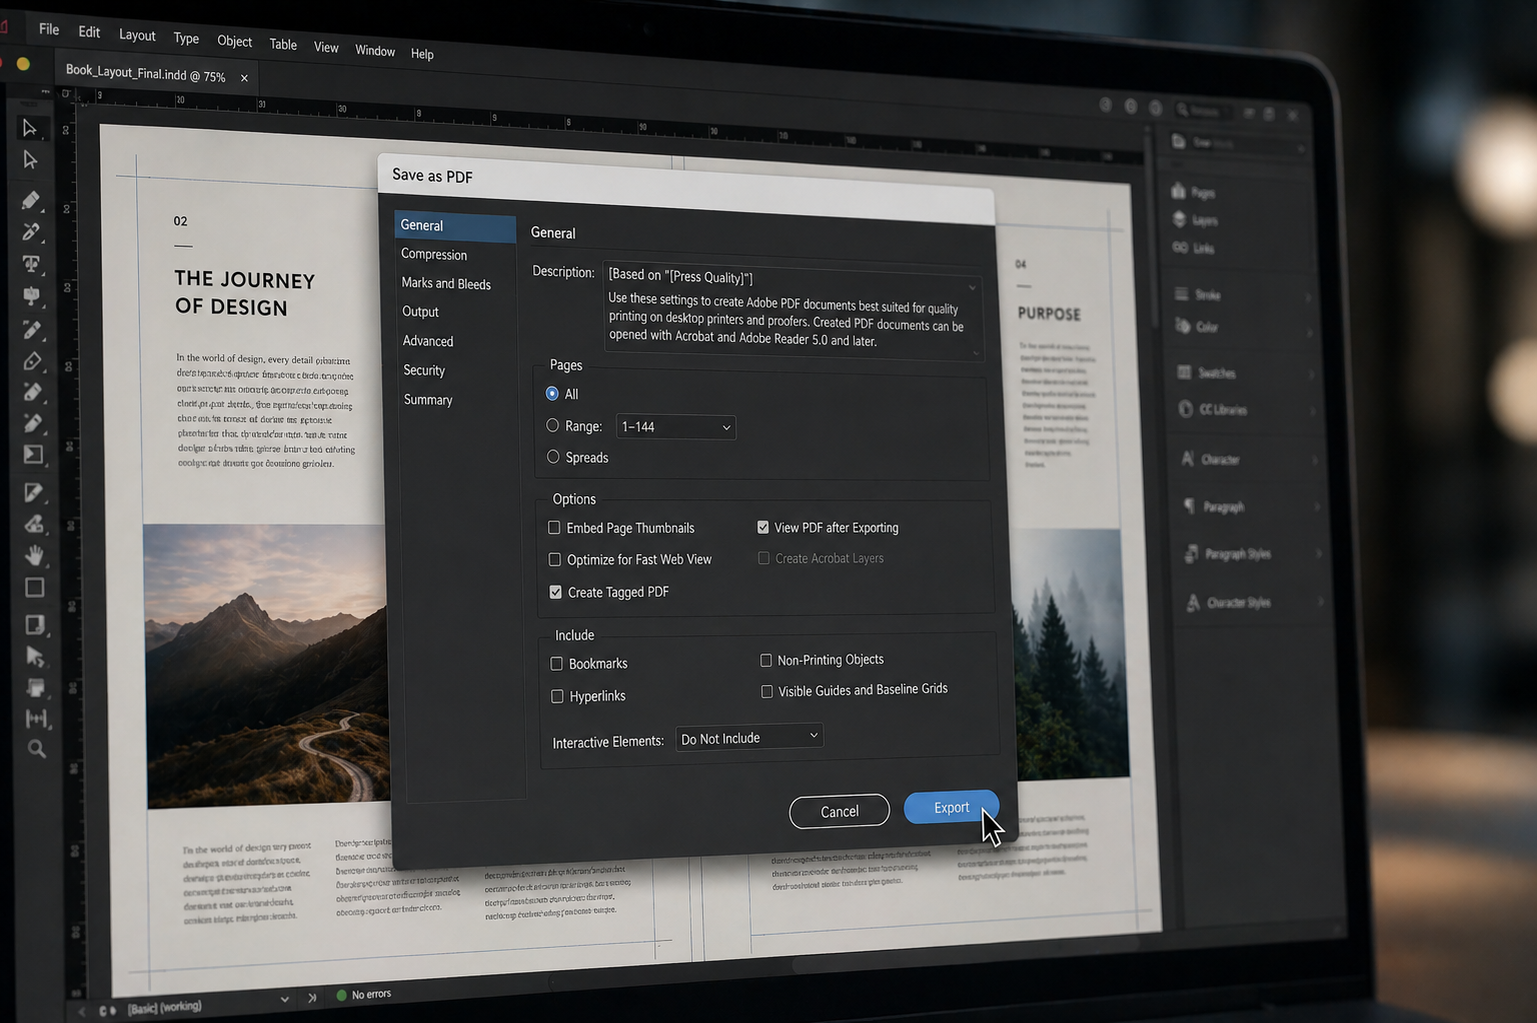Viewport: 1537px width, 1023px height.
Task: Open the Swatches panel
Action: pos(1207,373)
